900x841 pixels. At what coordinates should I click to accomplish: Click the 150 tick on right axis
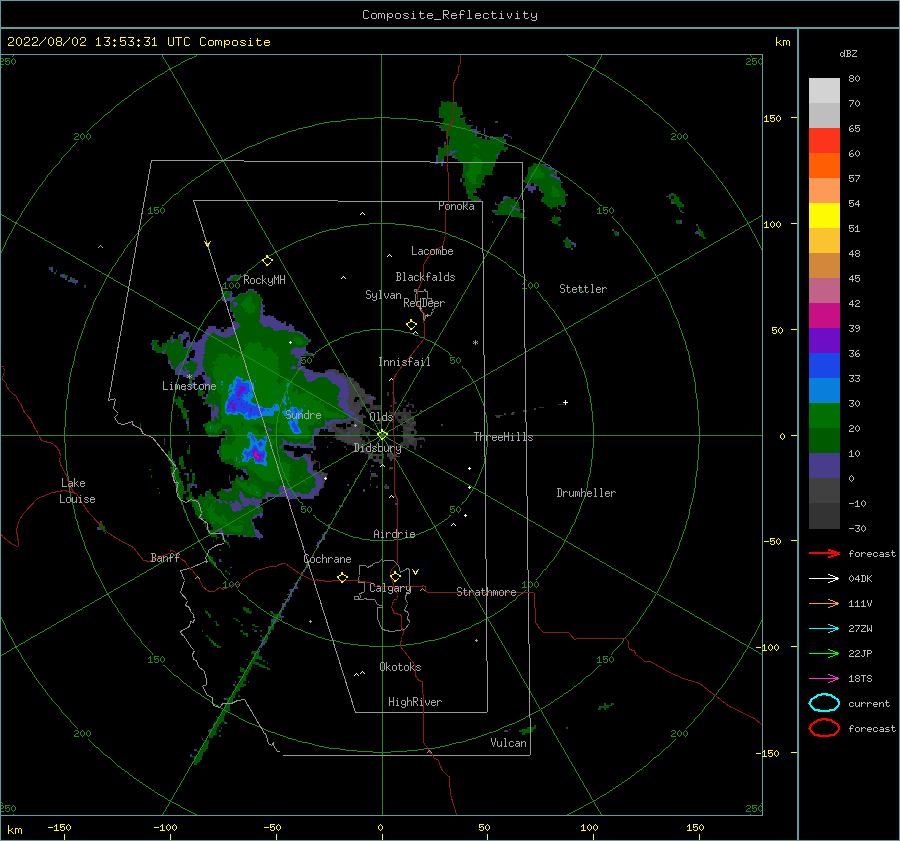pyautogui.click(x=772, y=118)
